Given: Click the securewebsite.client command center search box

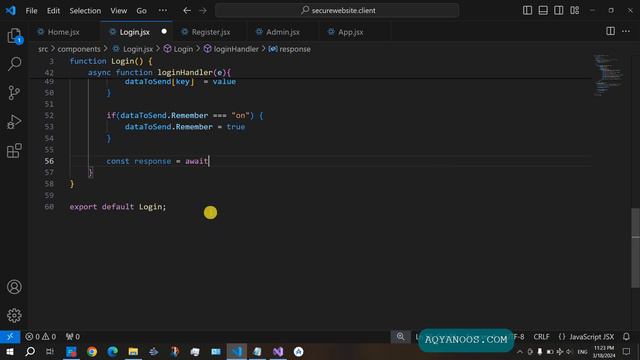Looking at the screenshot, I should [x=337, y=10].
